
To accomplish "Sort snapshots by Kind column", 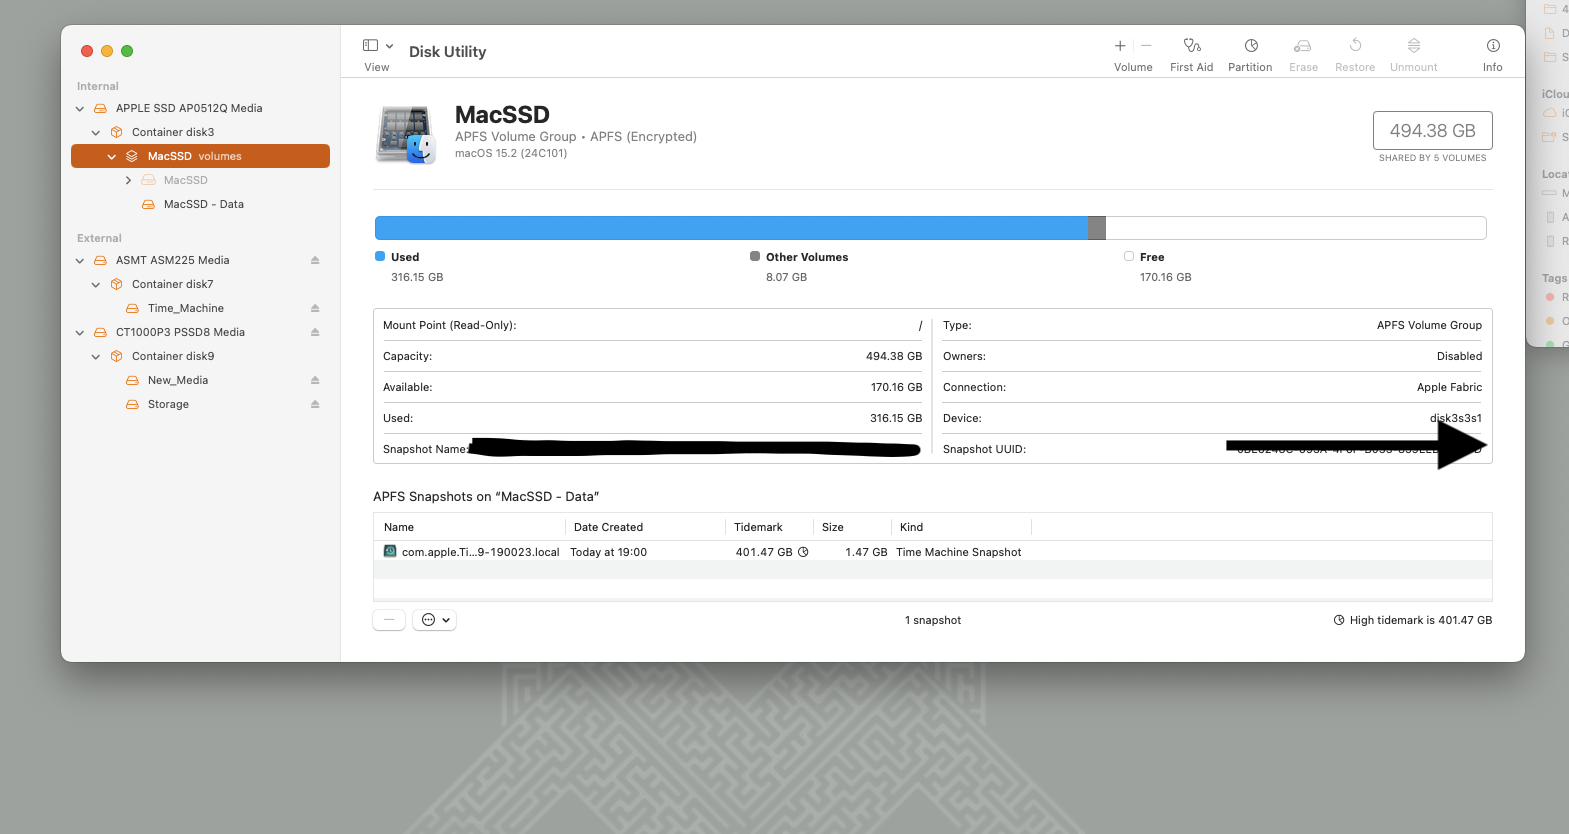I will 961,527.
